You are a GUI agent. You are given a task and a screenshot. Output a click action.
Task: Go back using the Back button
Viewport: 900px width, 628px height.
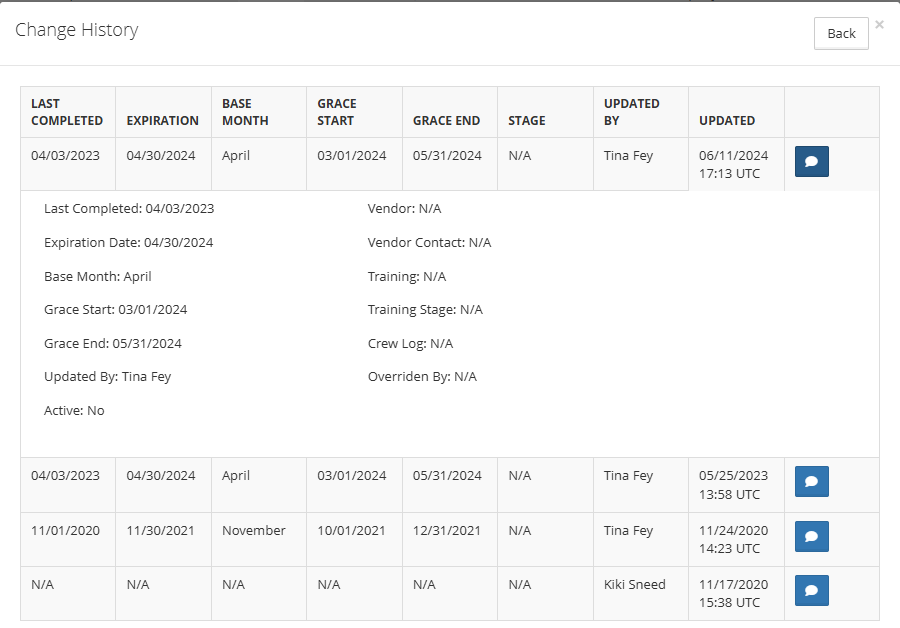pyautogui.click(x=841, y=33)
